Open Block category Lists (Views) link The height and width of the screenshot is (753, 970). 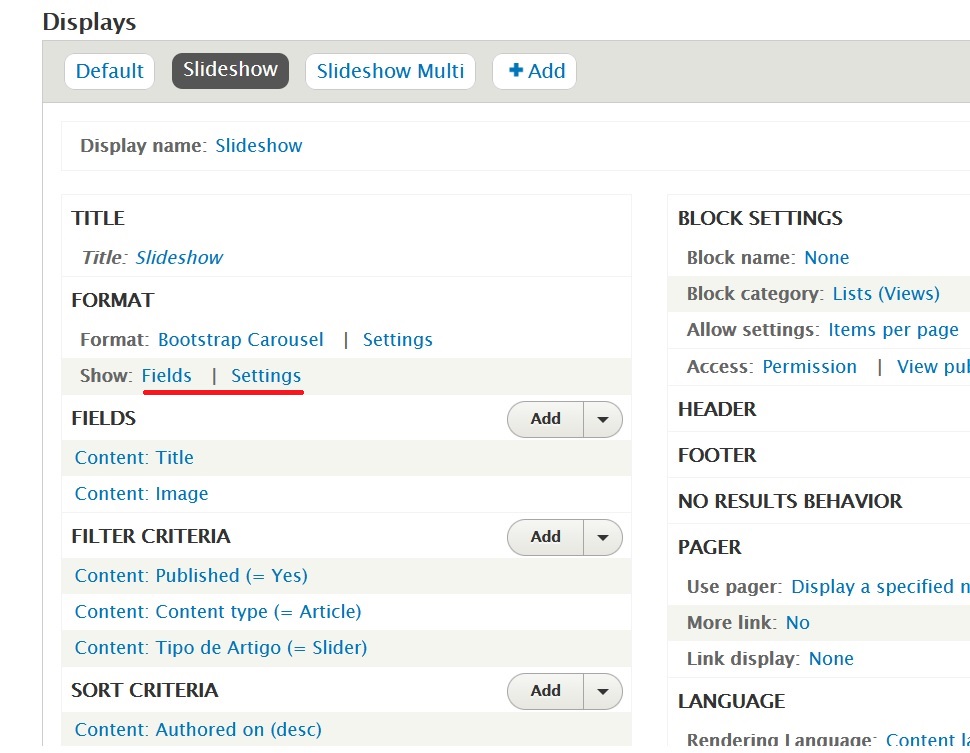[x=886, y=294]
